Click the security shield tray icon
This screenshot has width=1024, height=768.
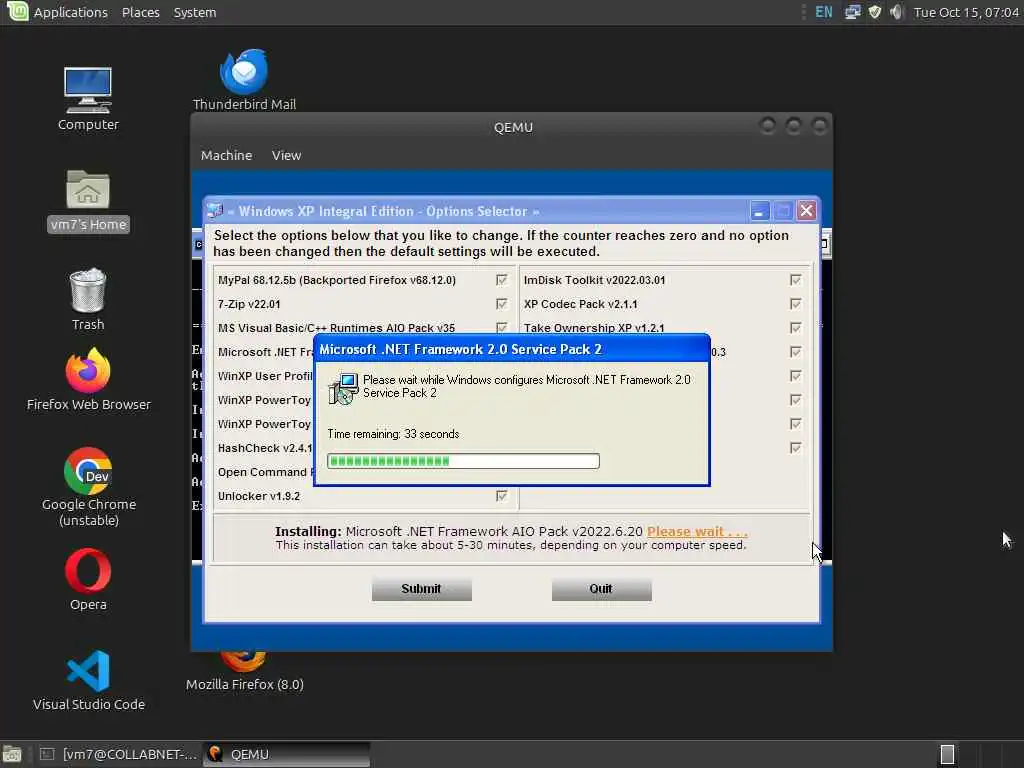(874, 12)
